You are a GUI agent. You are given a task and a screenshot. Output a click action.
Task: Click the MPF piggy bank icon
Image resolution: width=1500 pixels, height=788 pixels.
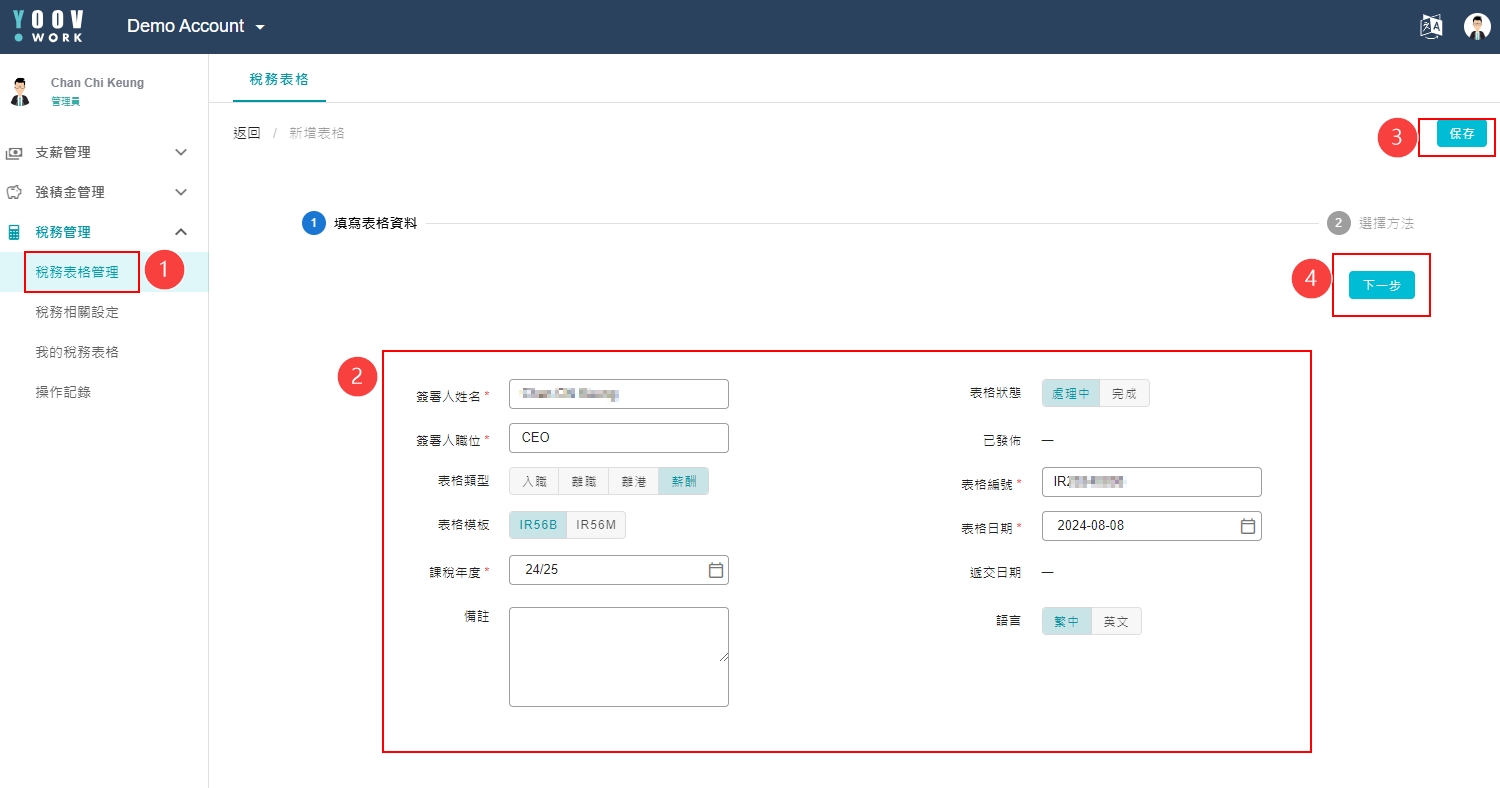[14, 192]
